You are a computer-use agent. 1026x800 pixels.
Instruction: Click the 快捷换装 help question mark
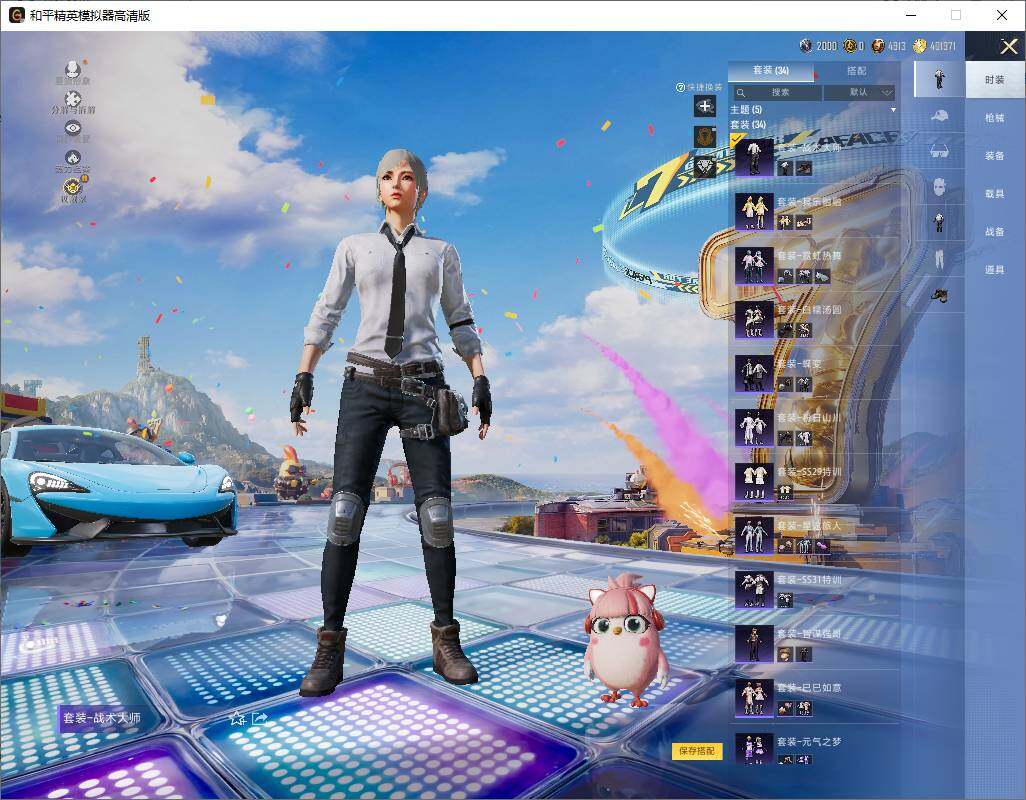click(x=680, y=87)
